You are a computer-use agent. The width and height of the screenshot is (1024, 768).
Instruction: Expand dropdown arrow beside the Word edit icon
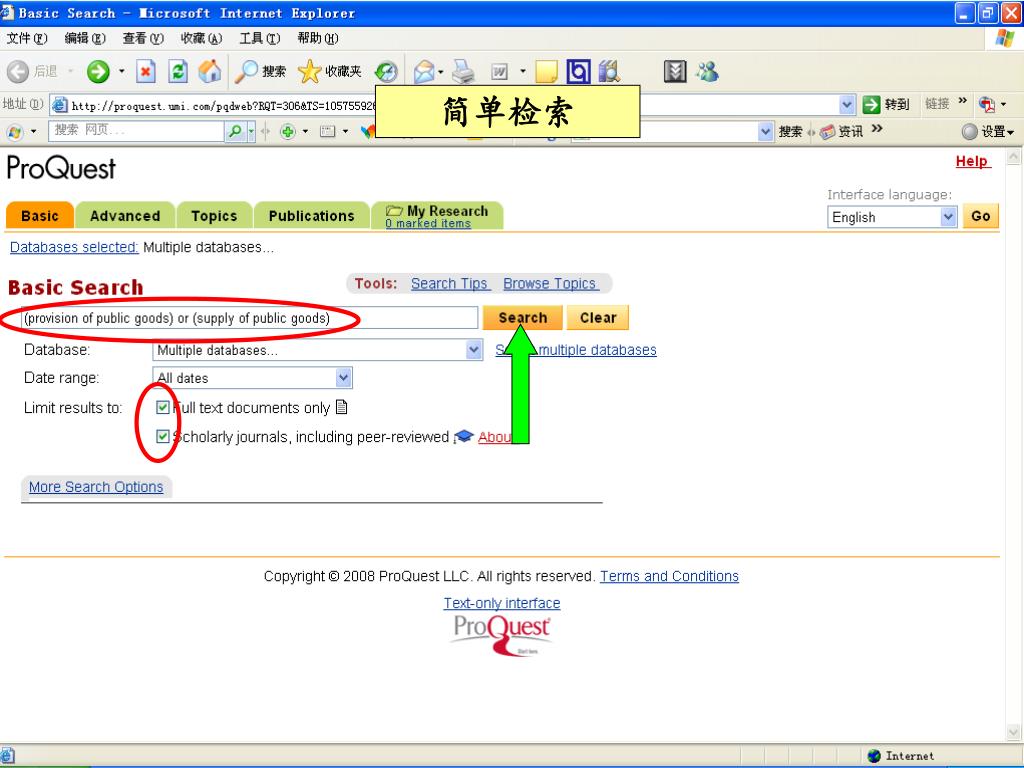(522, 71)
